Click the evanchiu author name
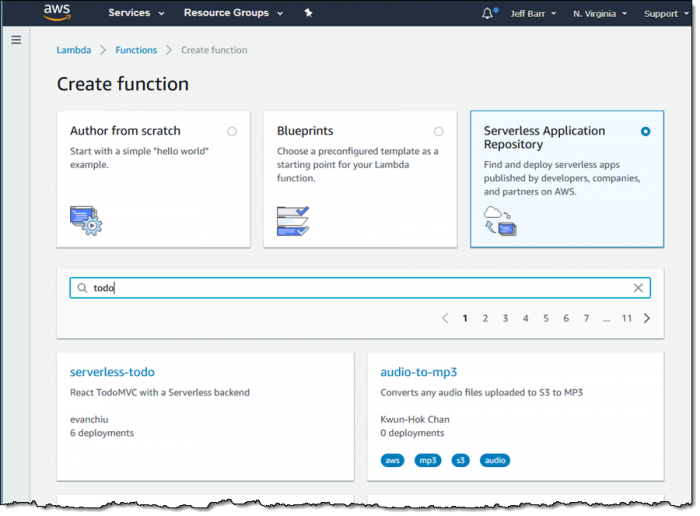Image resolution: width=700 pixels, height=516 pixels. (x=89, y=420)
